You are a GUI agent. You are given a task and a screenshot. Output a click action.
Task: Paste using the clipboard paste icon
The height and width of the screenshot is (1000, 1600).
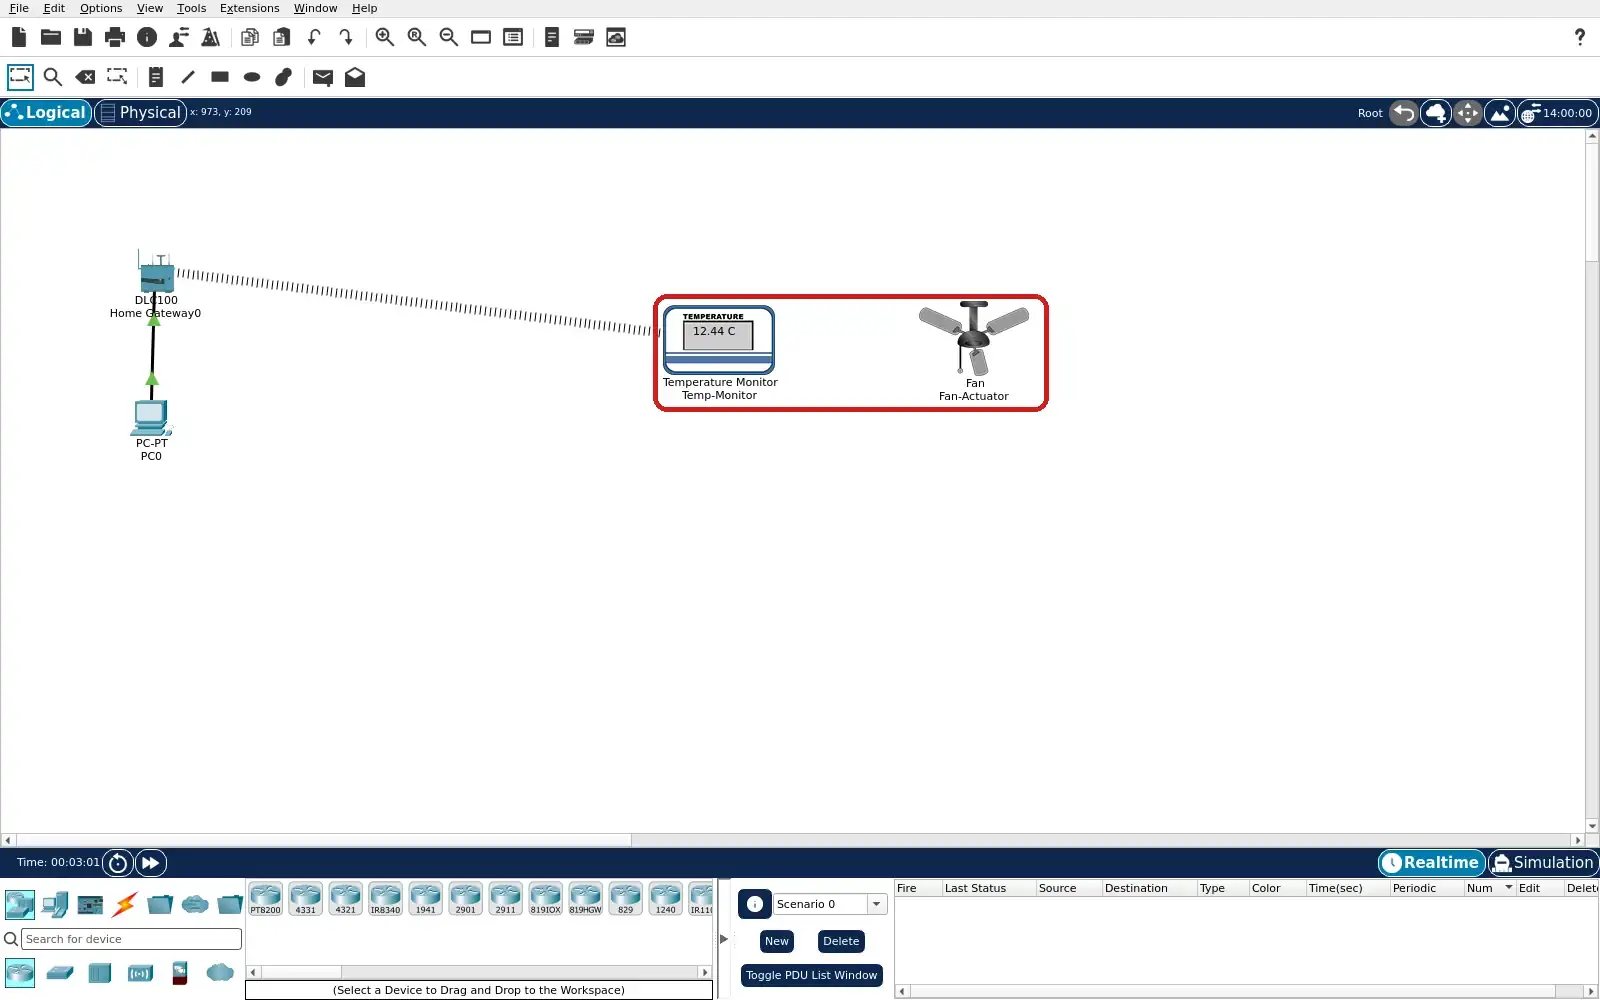(x=282, y=37)
